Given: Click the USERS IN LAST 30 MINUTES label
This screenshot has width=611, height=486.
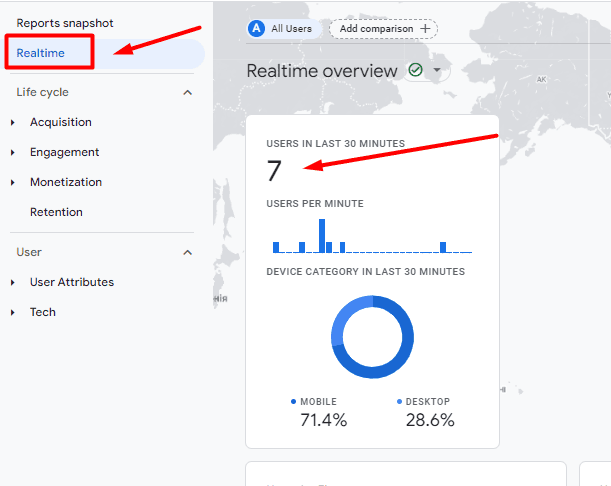Looking at the screenshot, I should 336,143.
